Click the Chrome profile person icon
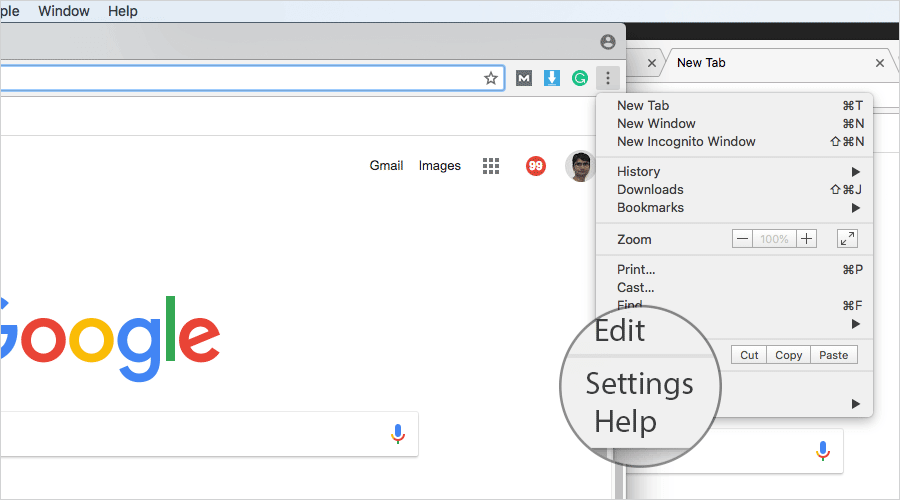This screenshot has height=500, width=900. tap(608, 42)
